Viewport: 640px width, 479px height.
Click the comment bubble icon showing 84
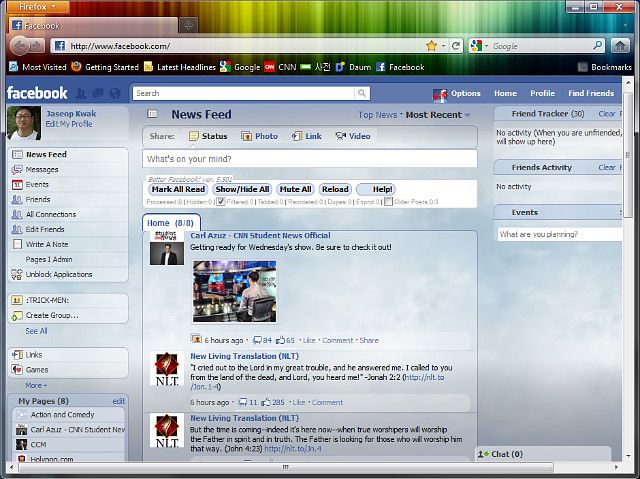(257, 340)
